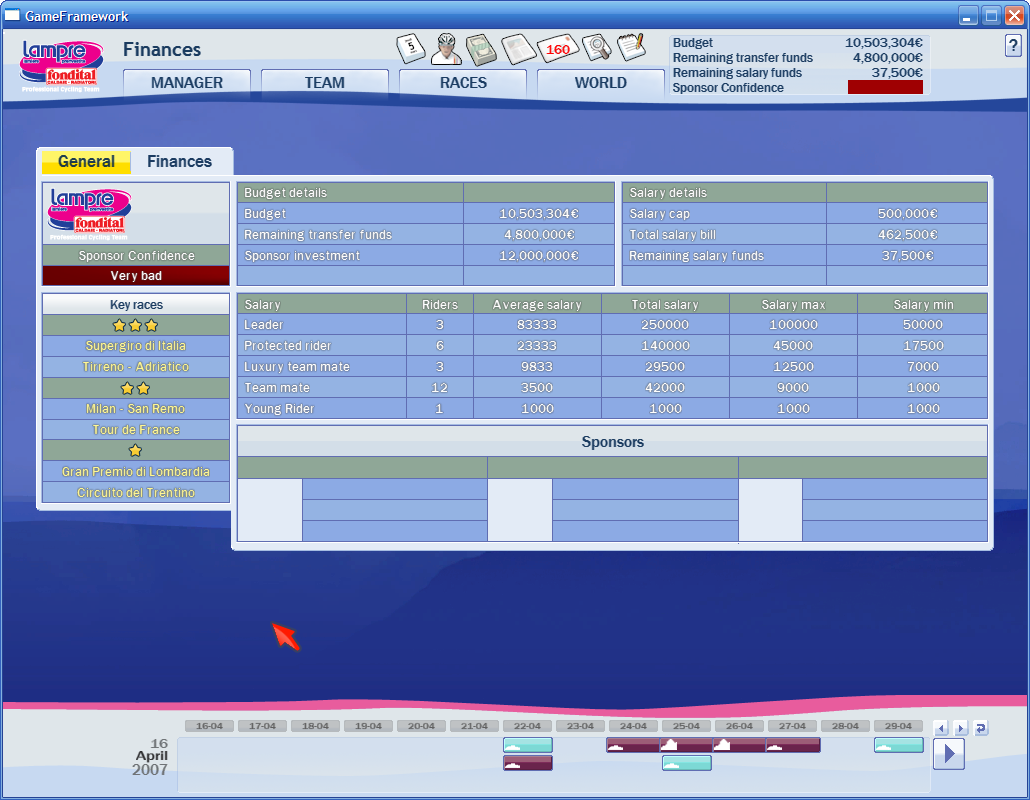Viewport: 1030px width, 800px height.
Task: Open Supergiro di Italia key race
Action: pos(136,346)
